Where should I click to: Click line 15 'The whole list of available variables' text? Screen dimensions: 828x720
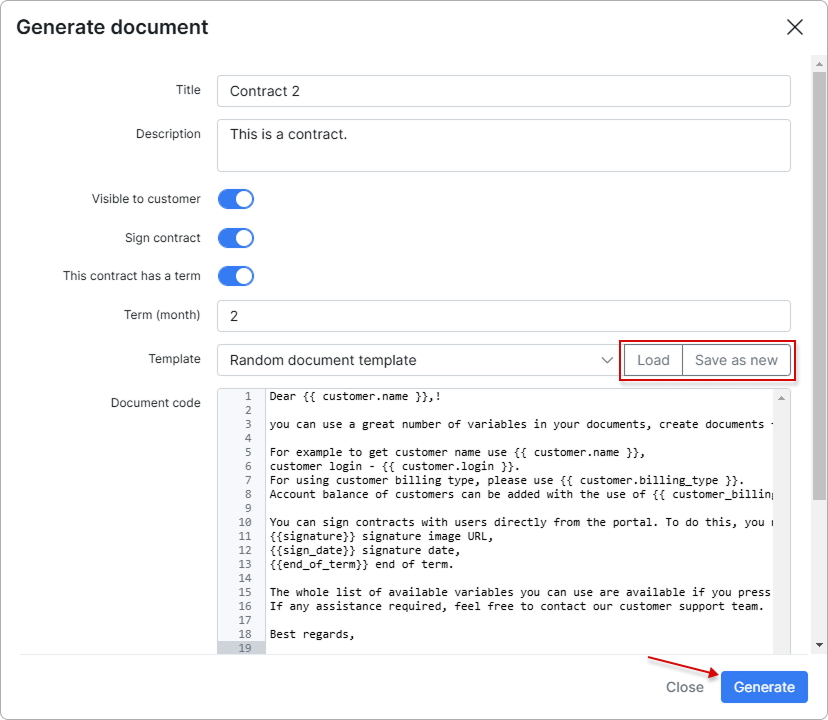tap(520, 592)
